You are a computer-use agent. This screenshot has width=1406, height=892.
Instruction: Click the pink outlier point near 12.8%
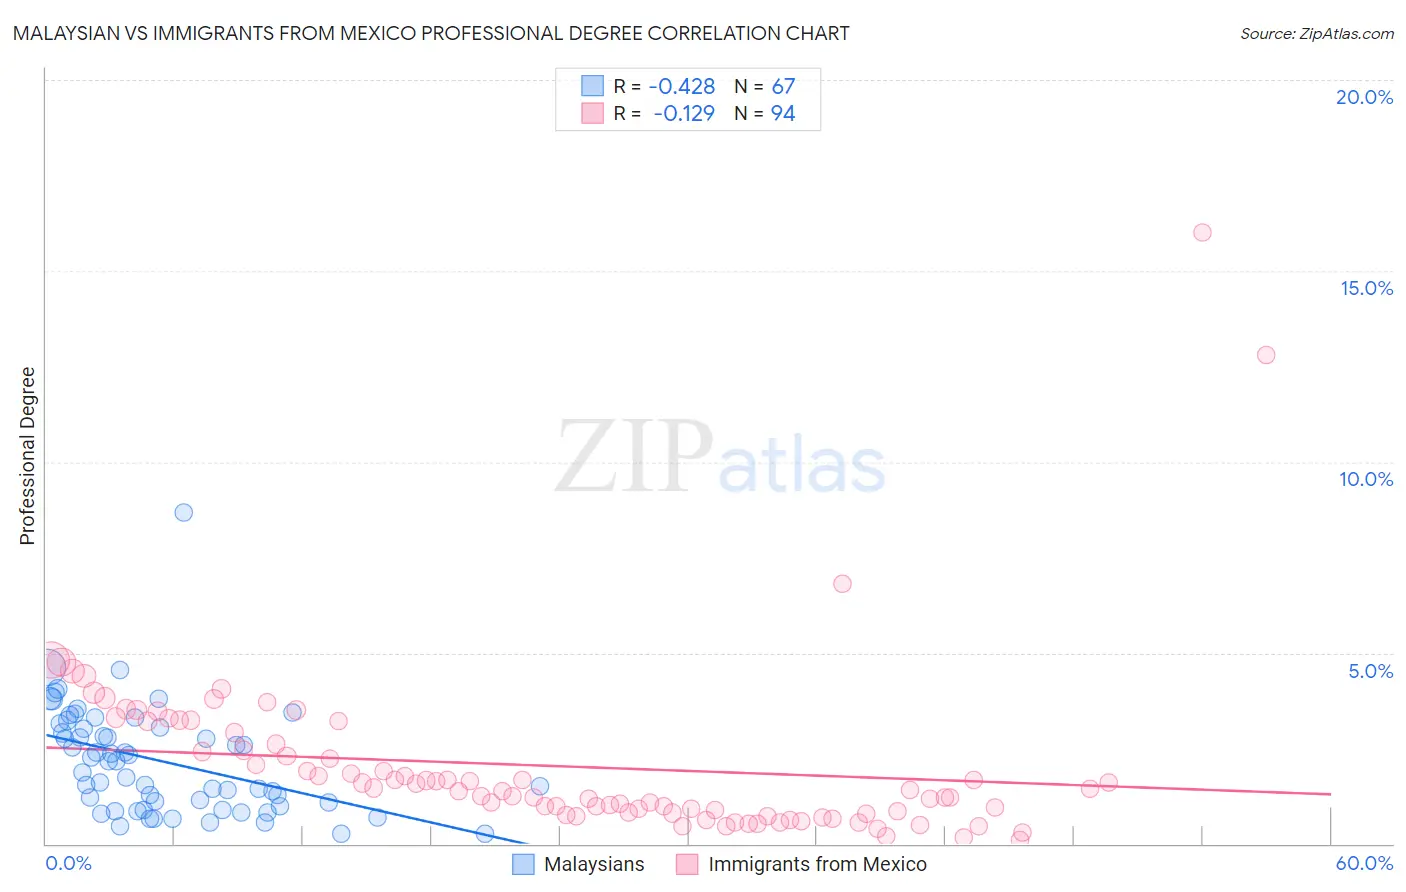(1266, 354)
